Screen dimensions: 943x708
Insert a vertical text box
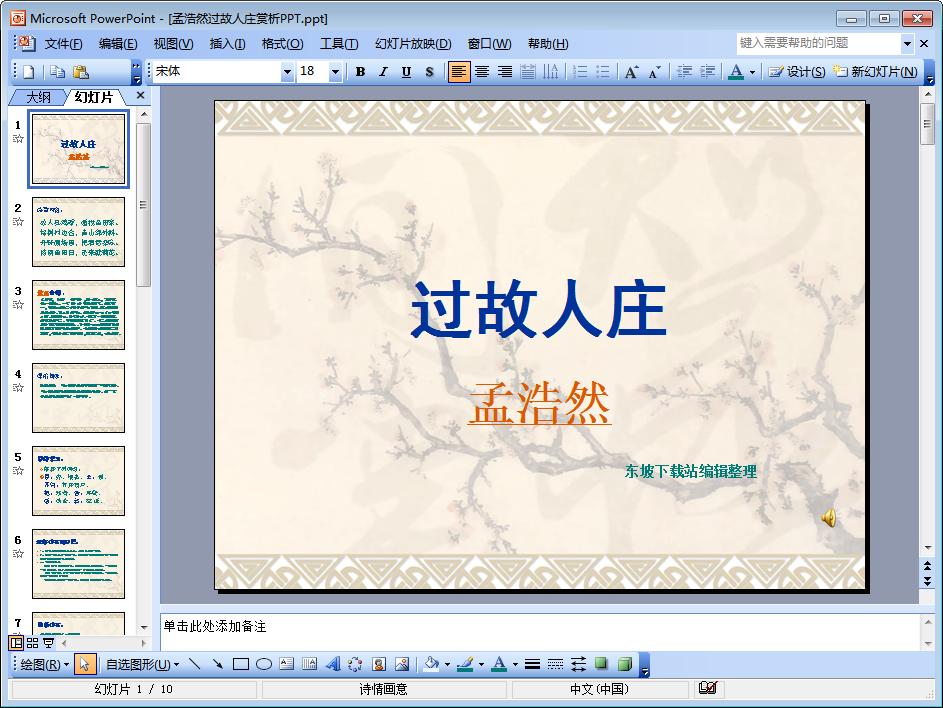[309, 664]
